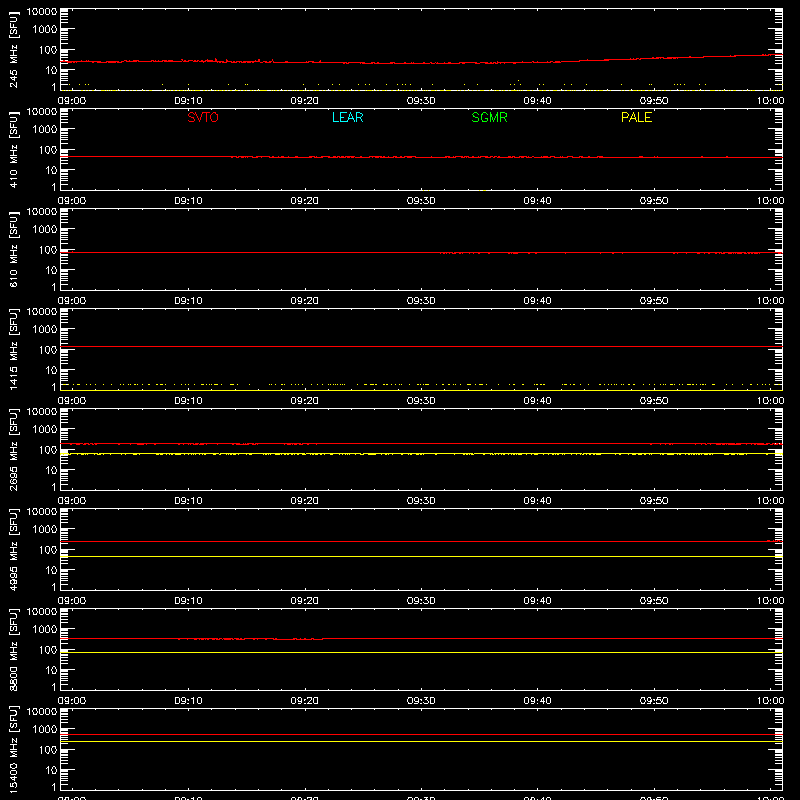Viewport: 800px width, 800px height.
Task: Click the red trace in the 15400 MHz panel
Action: [421, 735]
